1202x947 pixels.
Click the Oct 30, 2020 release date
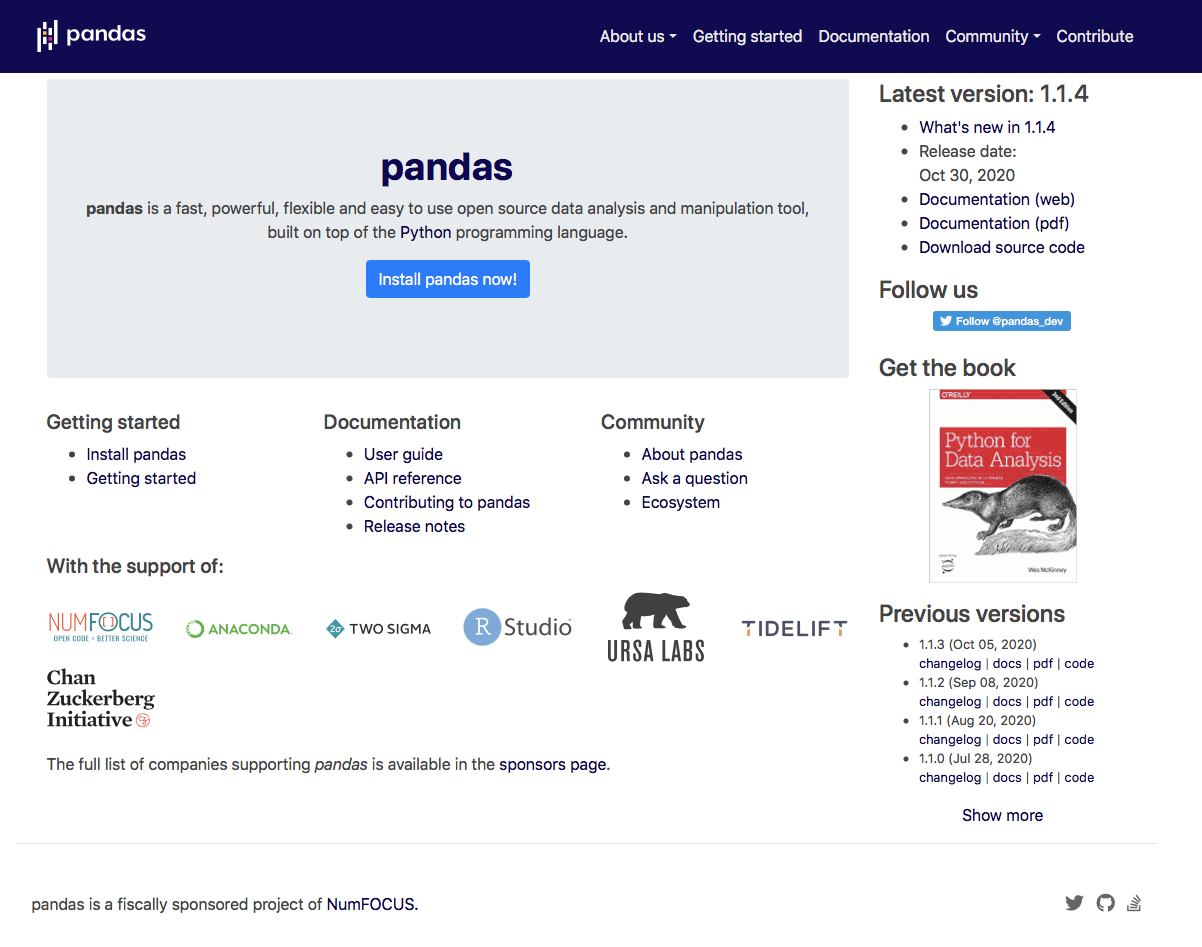967,175
